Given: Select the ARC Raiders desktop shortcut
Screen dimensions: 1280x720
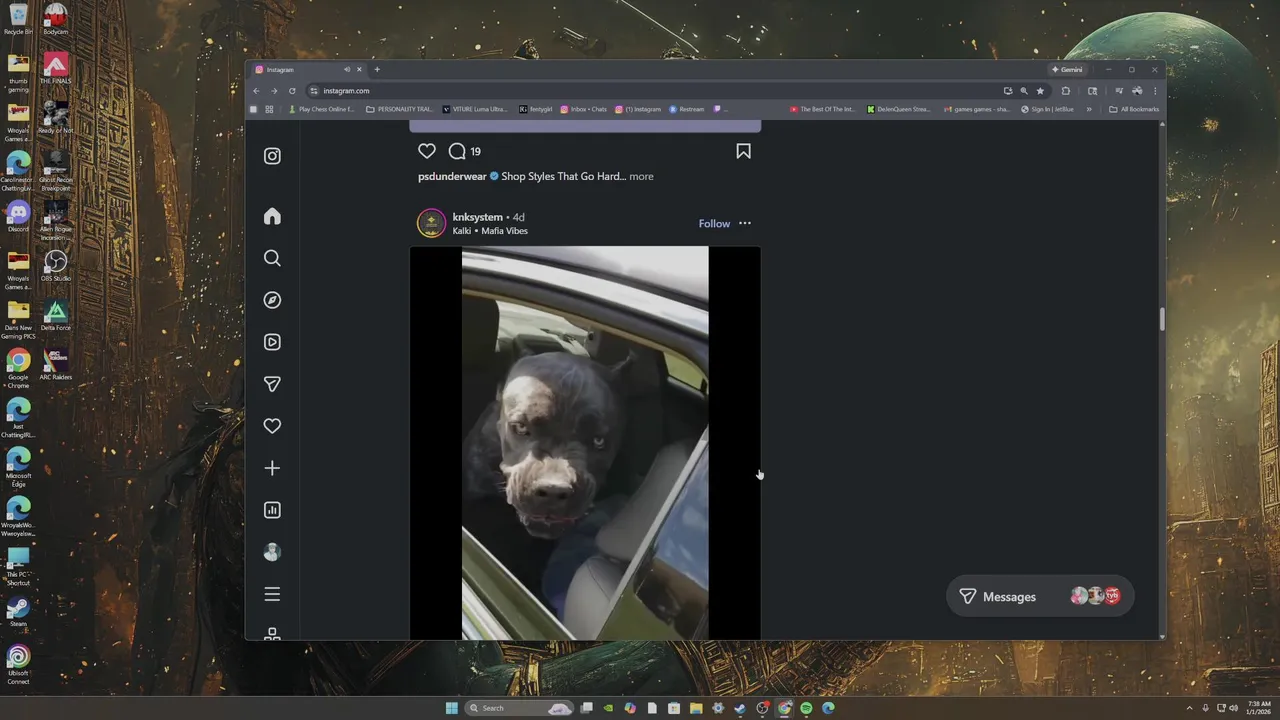Looking at the screenshot, I should tap(55, 364).
